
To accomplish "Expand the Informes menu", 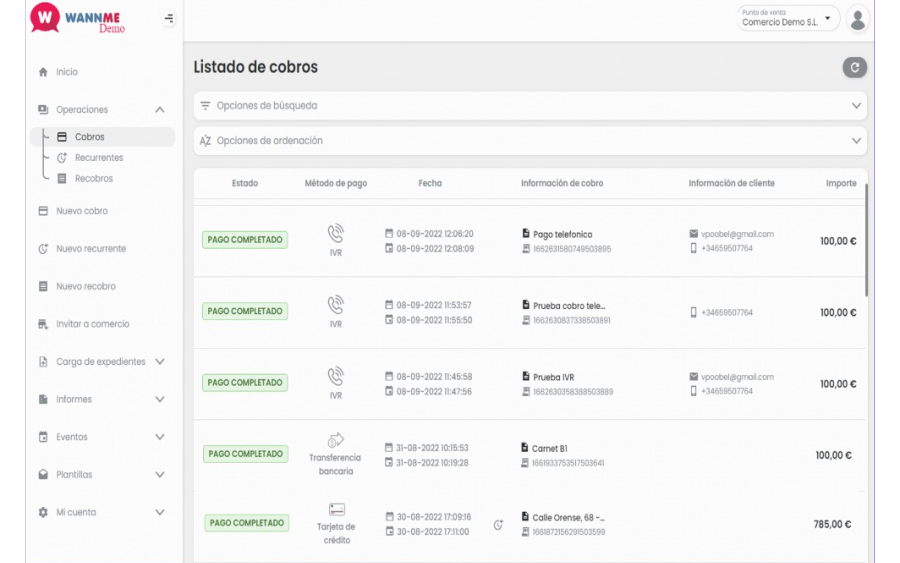I will (160, 399).
